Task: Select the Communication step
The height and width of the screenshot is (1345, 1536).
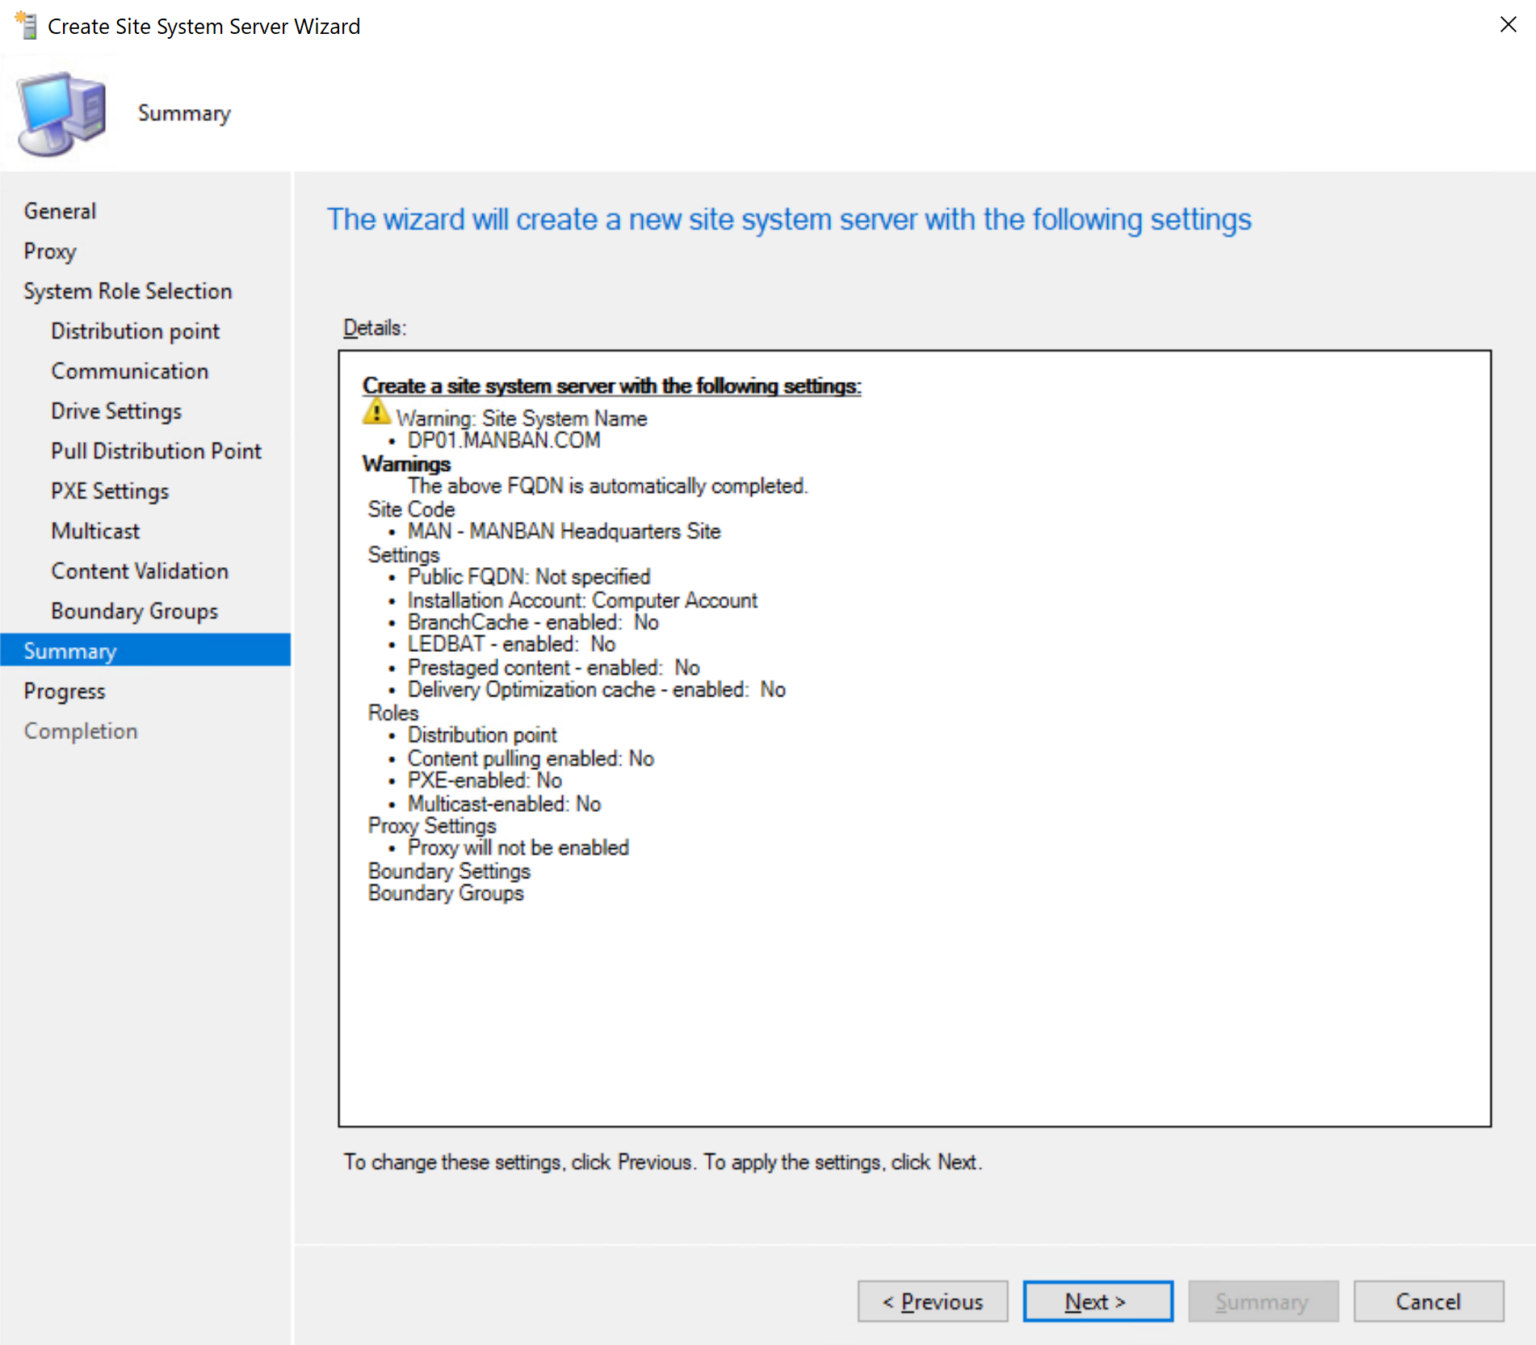Action: pos(130,371)
